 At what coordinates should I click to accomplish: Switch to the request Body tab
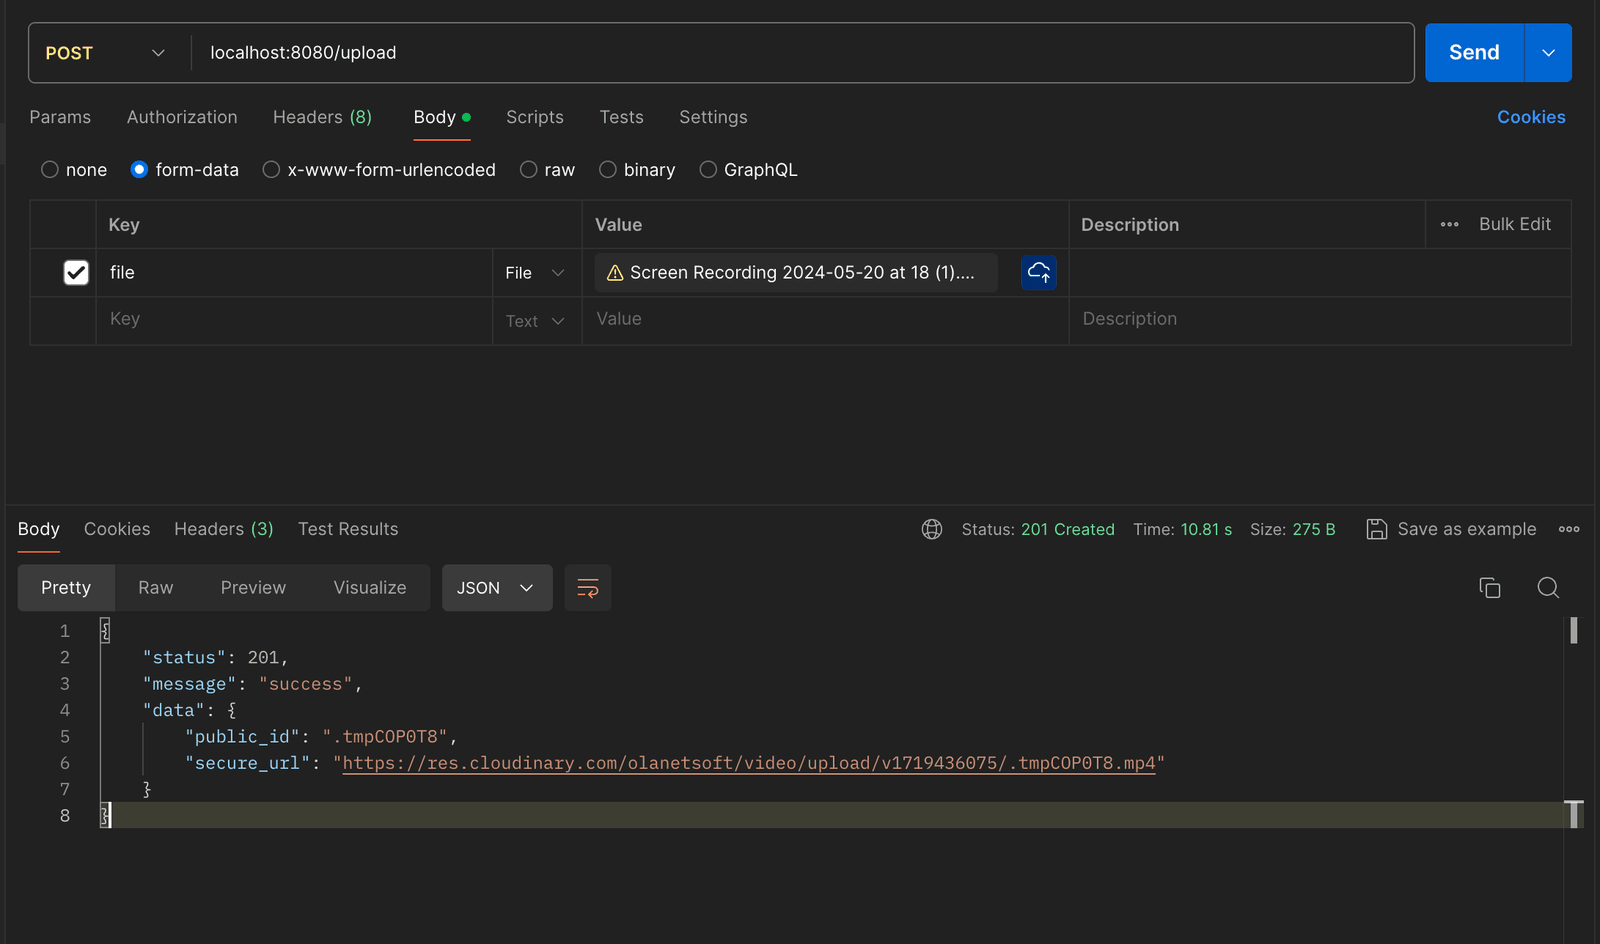pos(442,117)
